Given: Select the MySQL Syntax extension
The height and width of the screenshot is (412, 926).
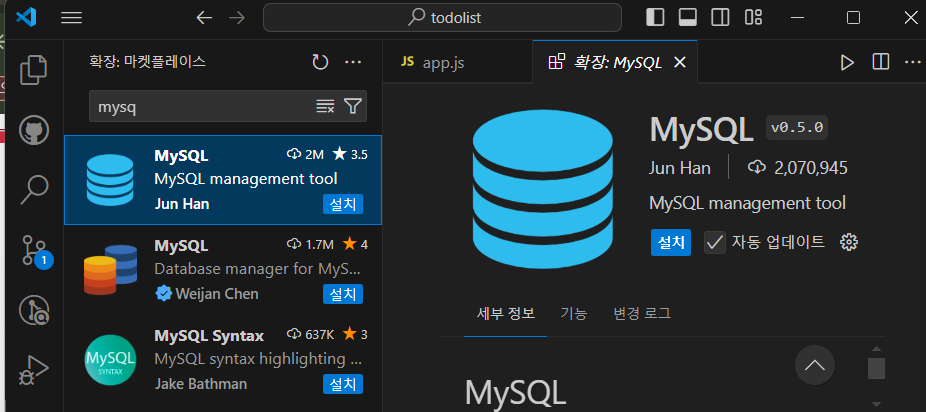Looking at the screenshot, I should [x=223, y=360].
